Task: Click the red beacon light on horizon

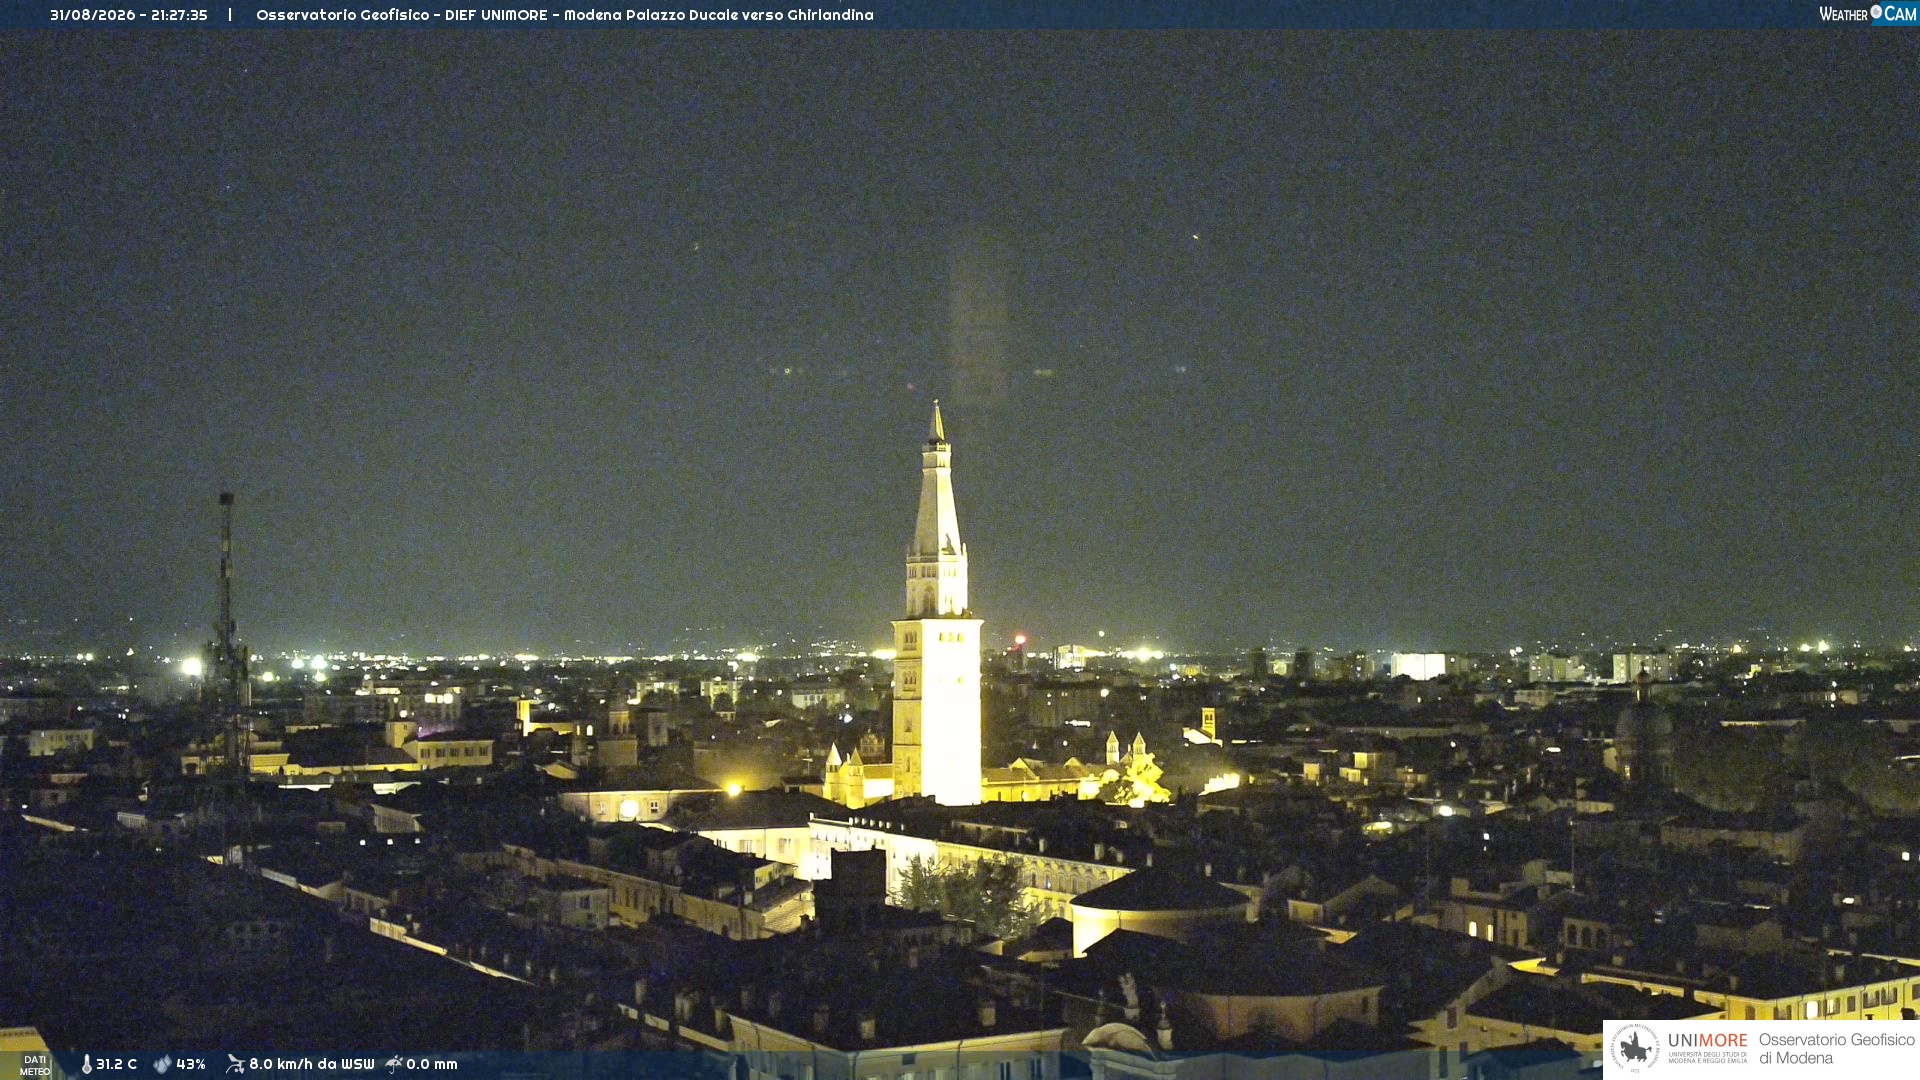Action: [1020, 638]
